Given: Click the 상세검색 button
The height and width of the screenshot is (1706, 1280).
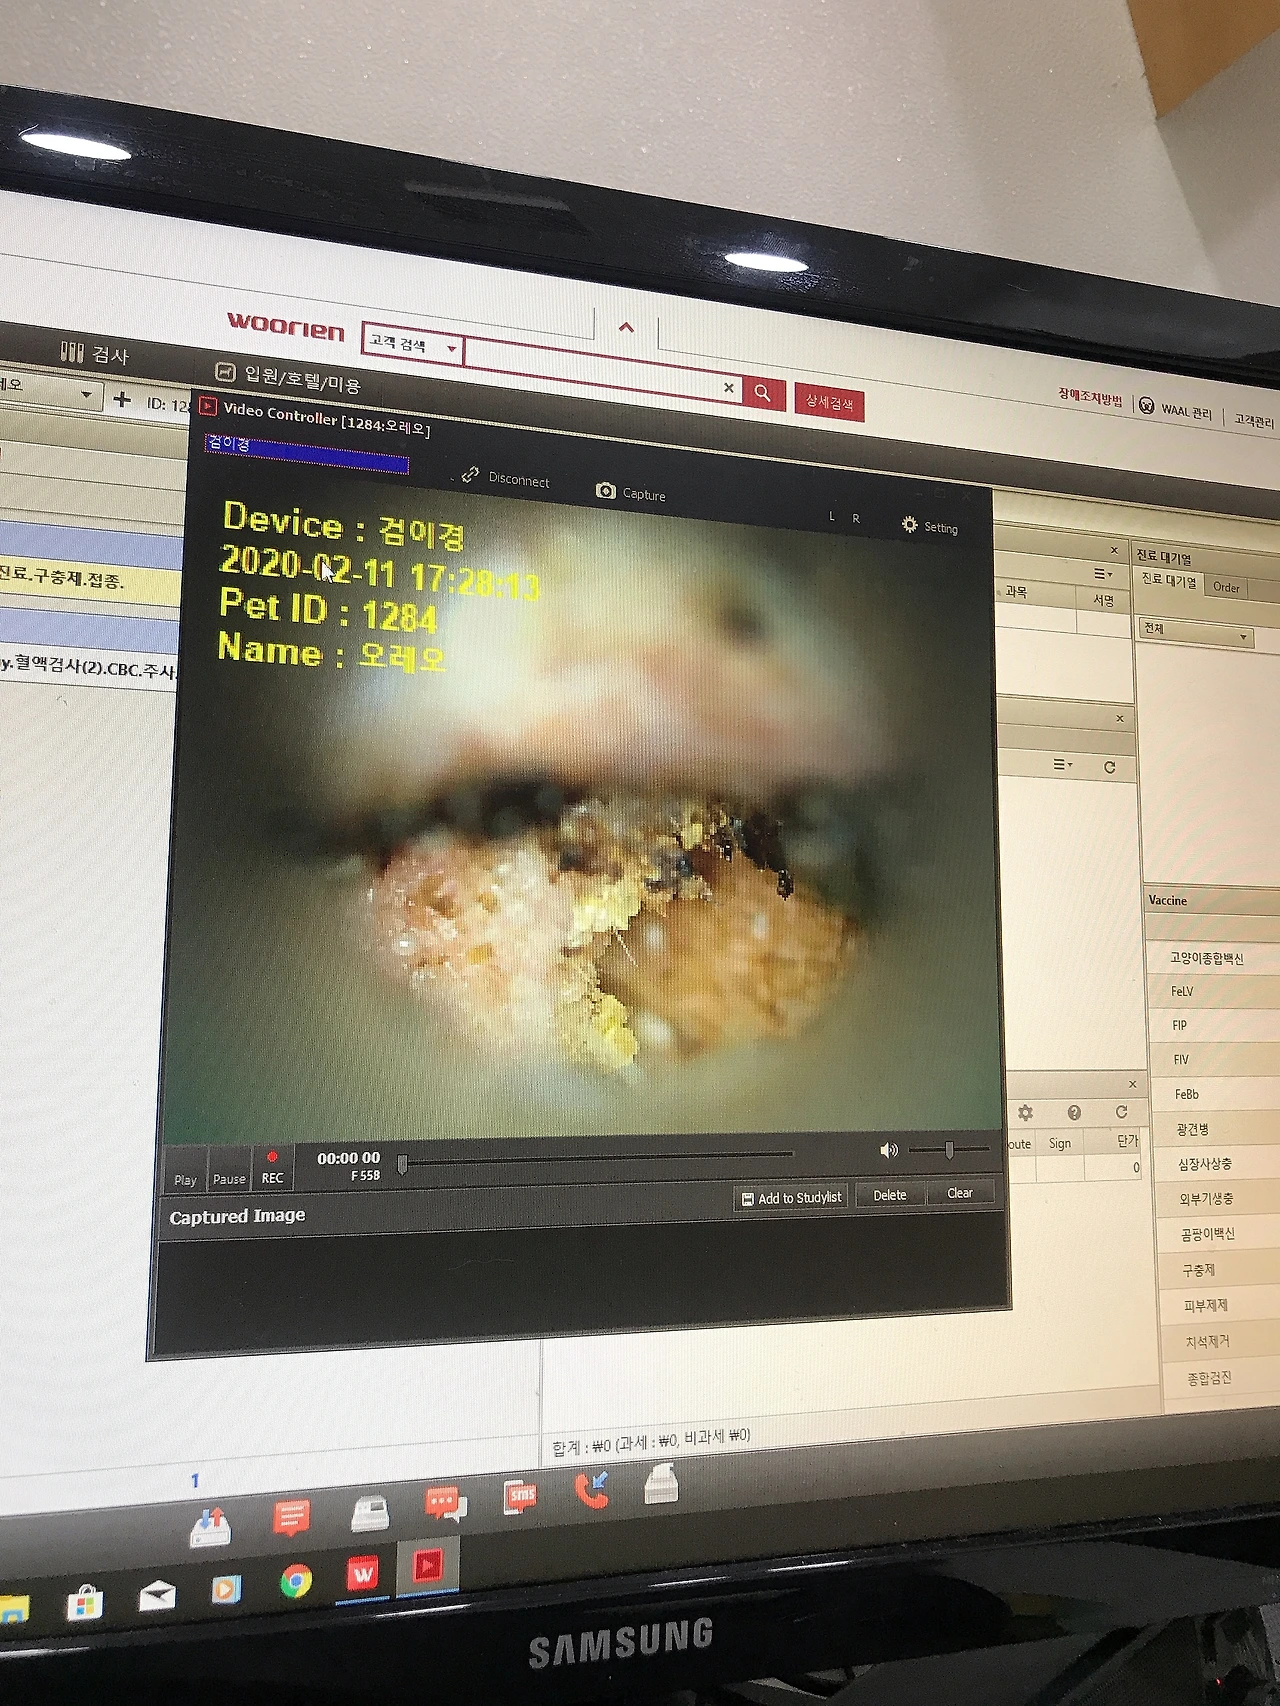Looking at the screenshot, I should pos(829,402).
